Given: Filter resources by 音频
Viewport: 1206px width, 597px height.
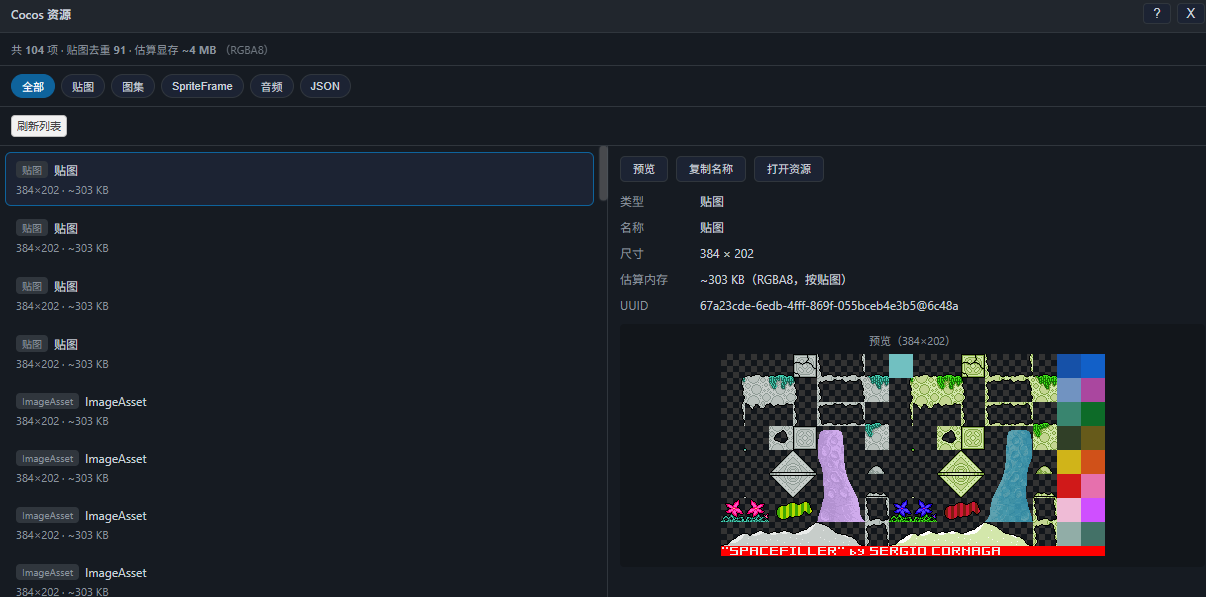Looking at the screenshot, I should tap(271, 87).
